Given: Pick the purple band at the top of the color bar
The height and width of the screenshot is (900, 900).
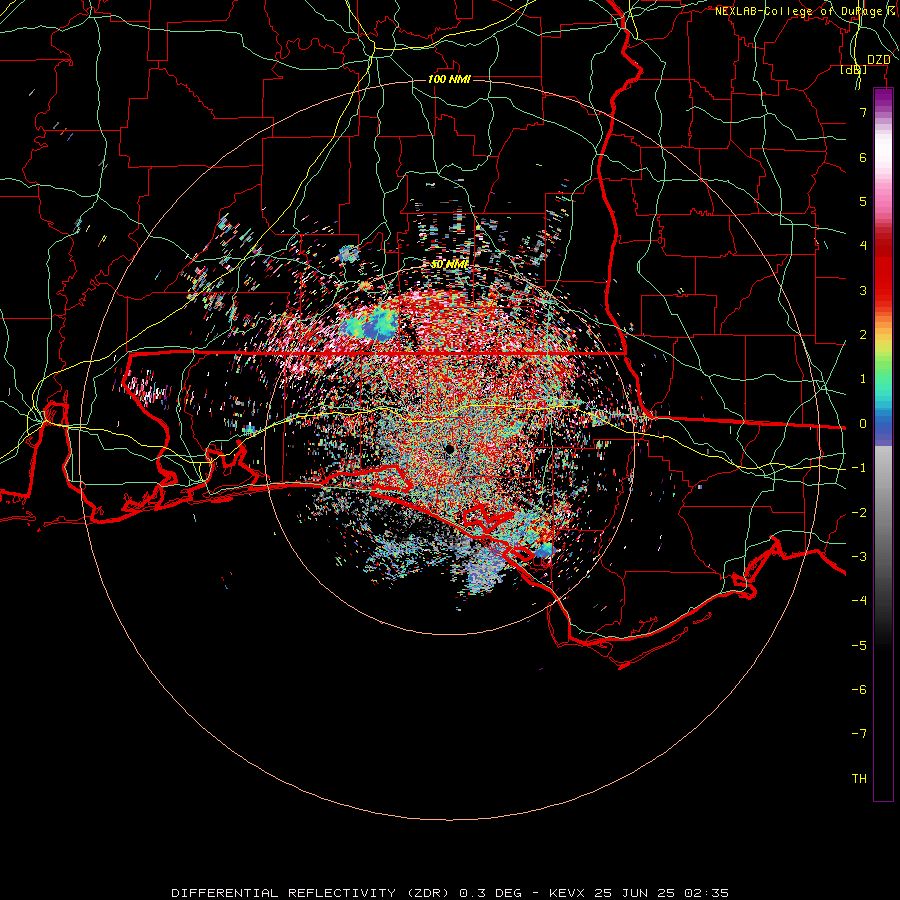Looking at the screenshot, I should point(883,98).
